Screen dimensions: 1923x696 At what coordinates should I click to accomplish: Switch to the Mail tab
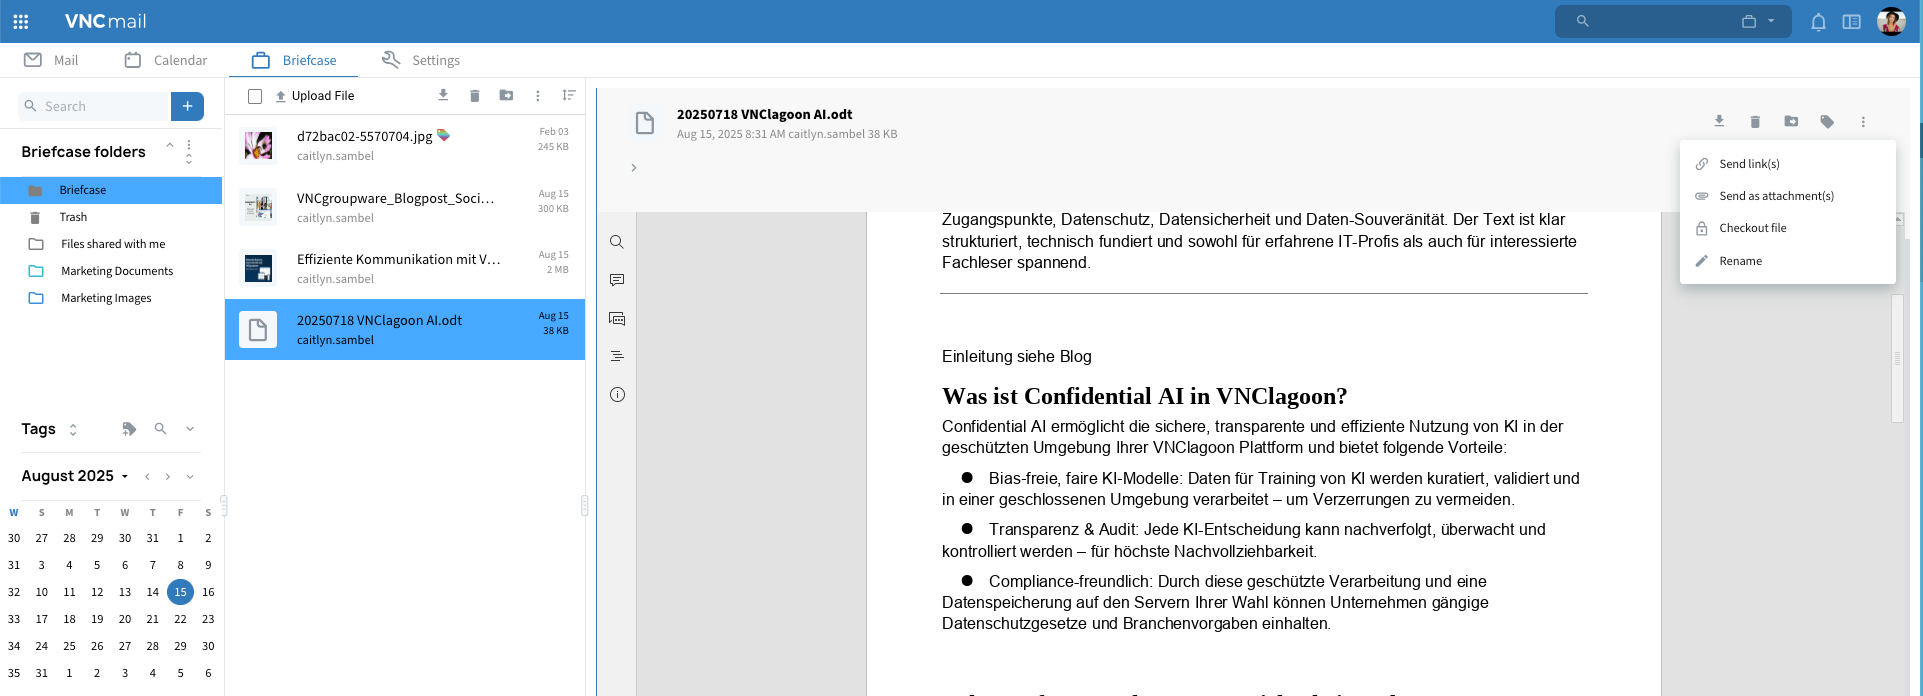(x=51, y=60)
